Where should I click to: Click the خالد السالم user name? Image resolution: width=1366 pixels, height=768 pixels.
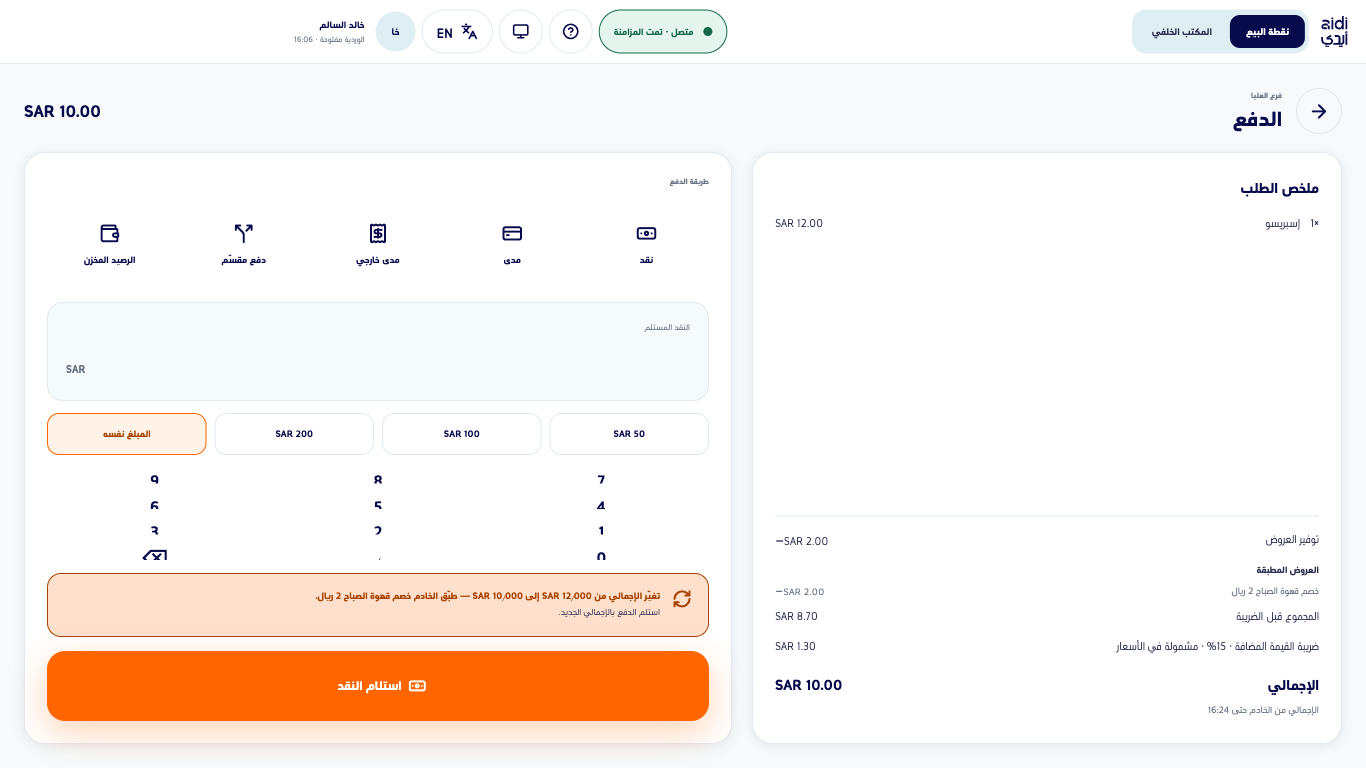(x=342, y=24)
